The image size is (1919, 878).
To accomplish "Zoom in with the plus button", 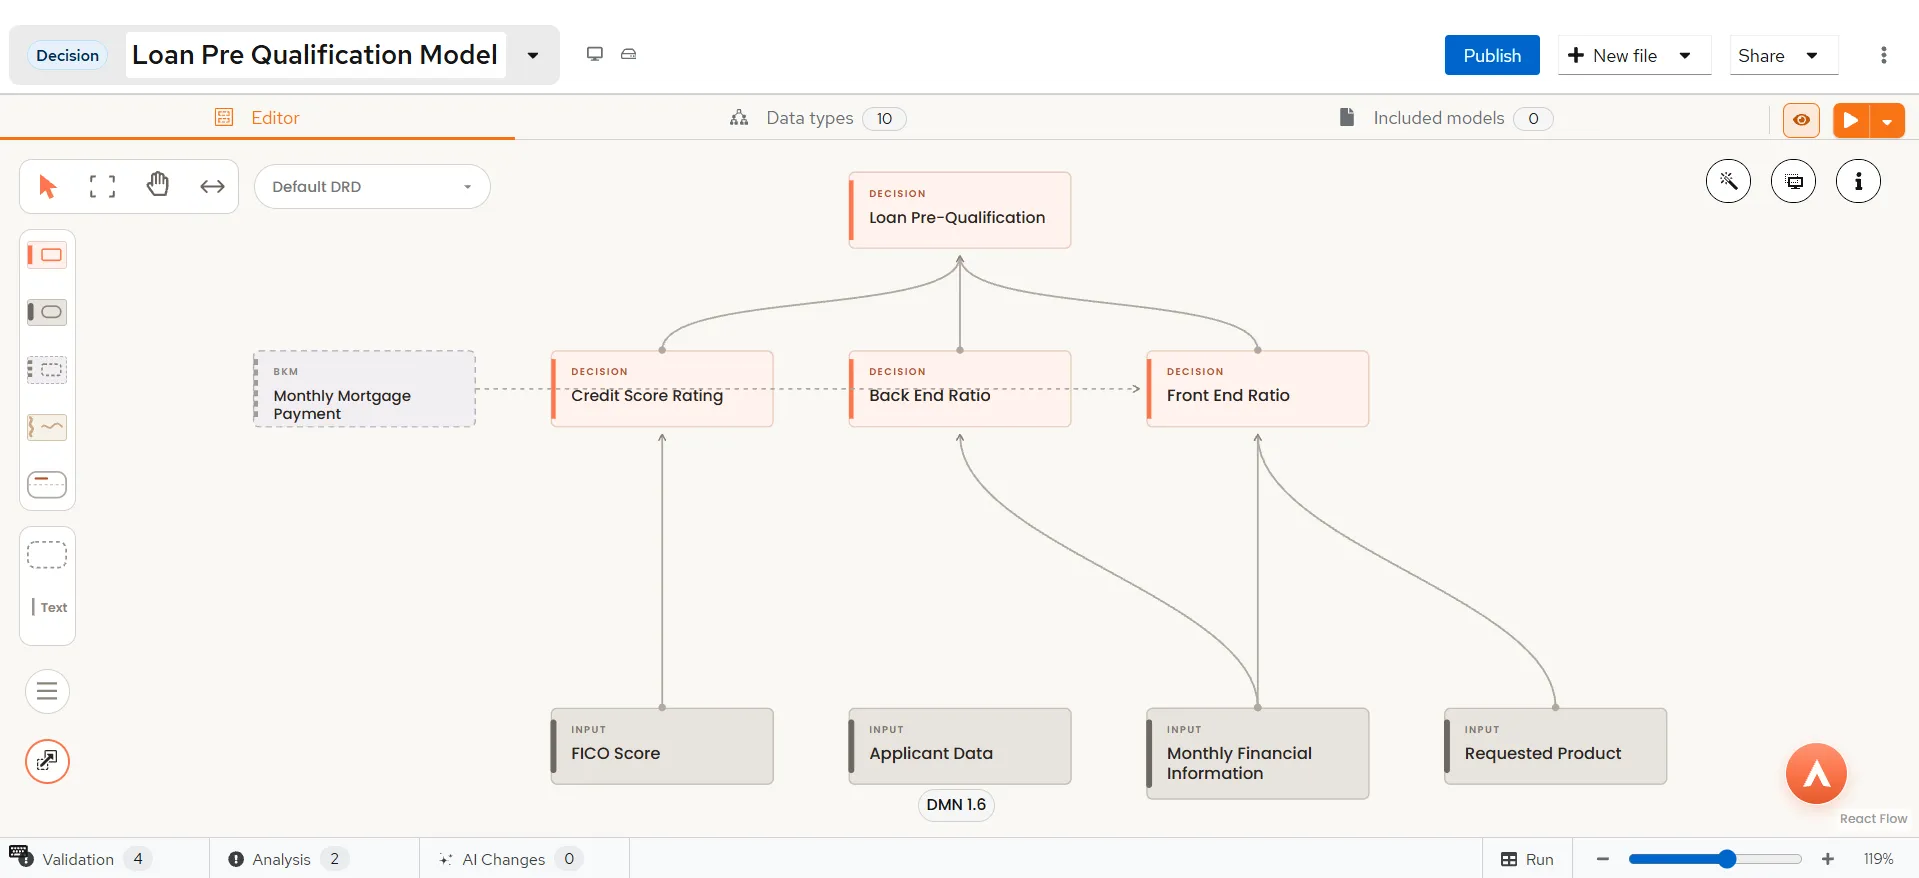I will (1828, 859).
